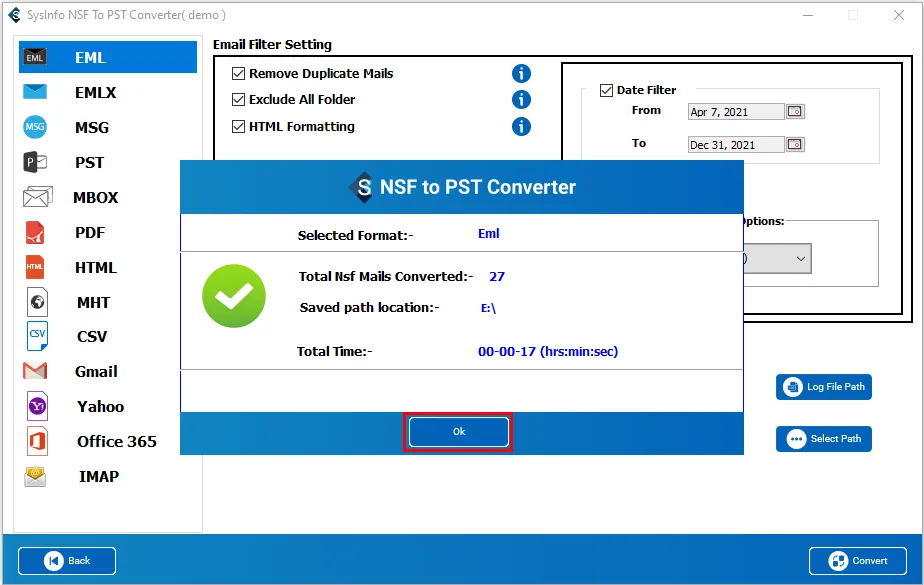924x585 pixels.
Task: Select the EML format icon
Action: 35,57
